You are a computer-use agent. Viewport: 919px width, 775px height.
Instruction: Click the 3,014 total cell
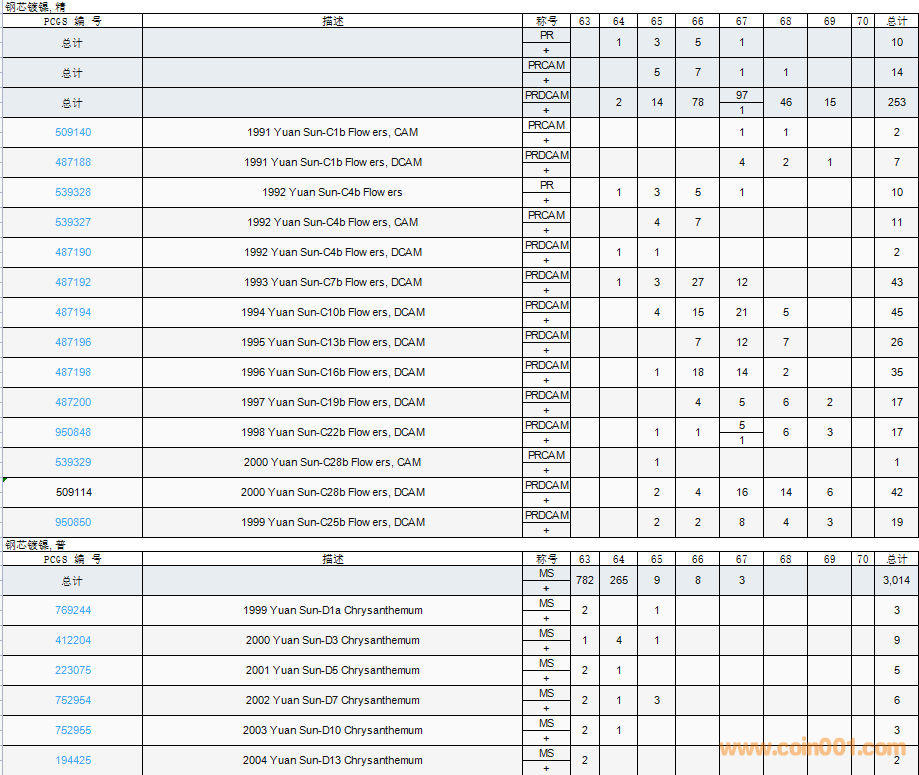(896, 580)
